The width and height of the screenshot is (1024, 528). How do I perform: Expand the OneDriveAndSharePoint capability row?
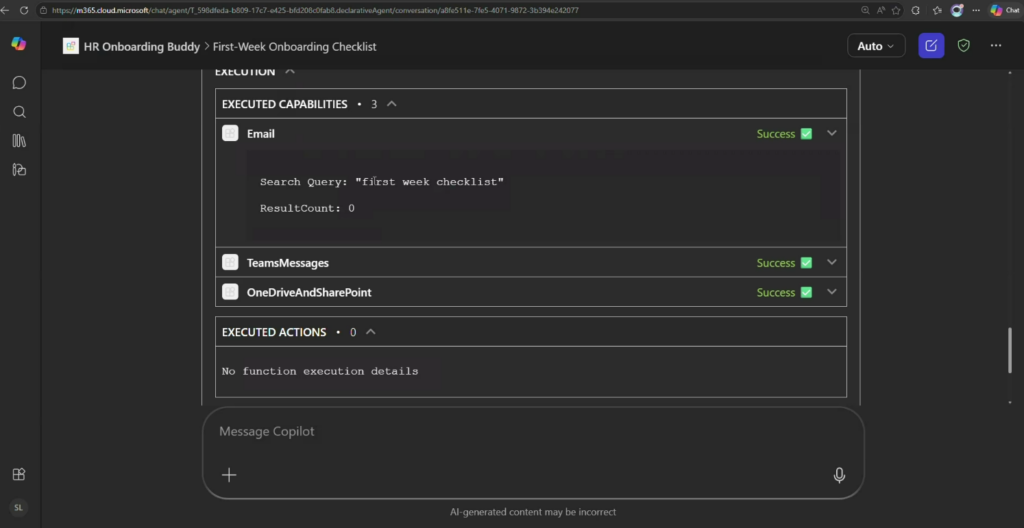click(831, 292)
